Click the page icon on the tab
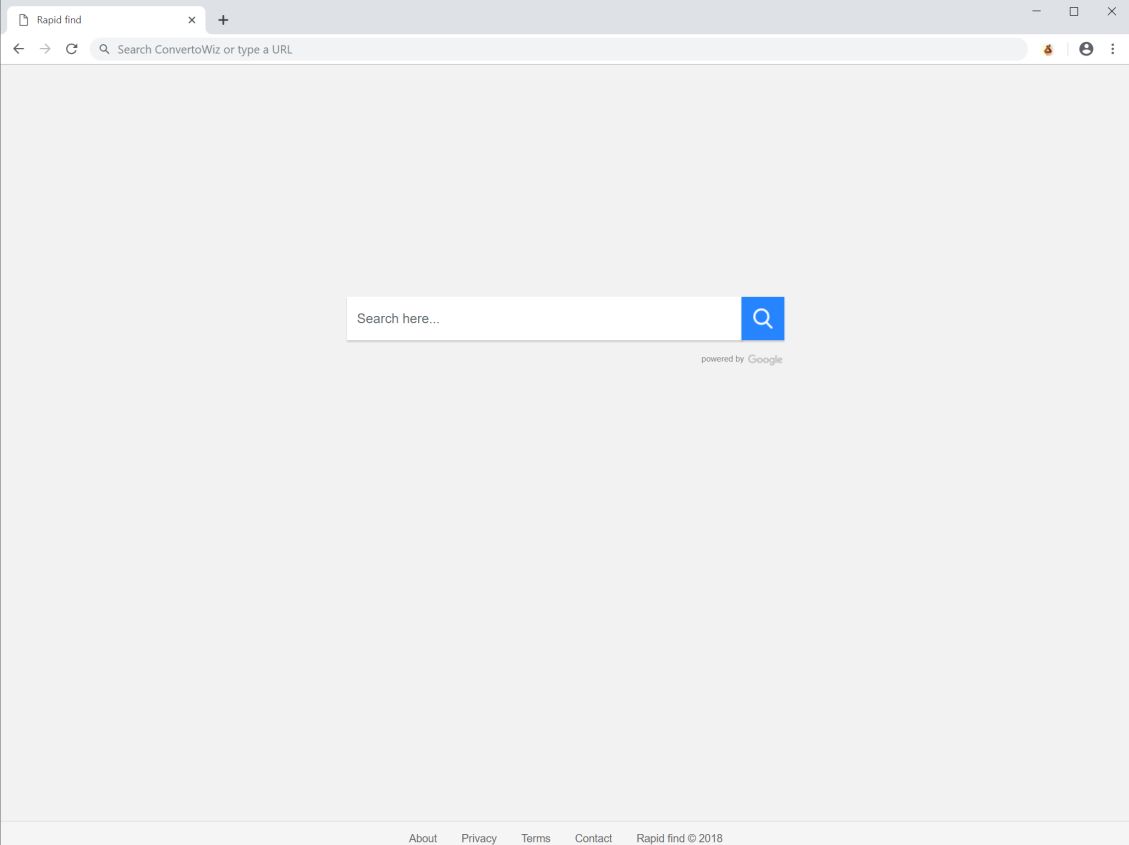The image size is (1129, 845). pos(23,20)
